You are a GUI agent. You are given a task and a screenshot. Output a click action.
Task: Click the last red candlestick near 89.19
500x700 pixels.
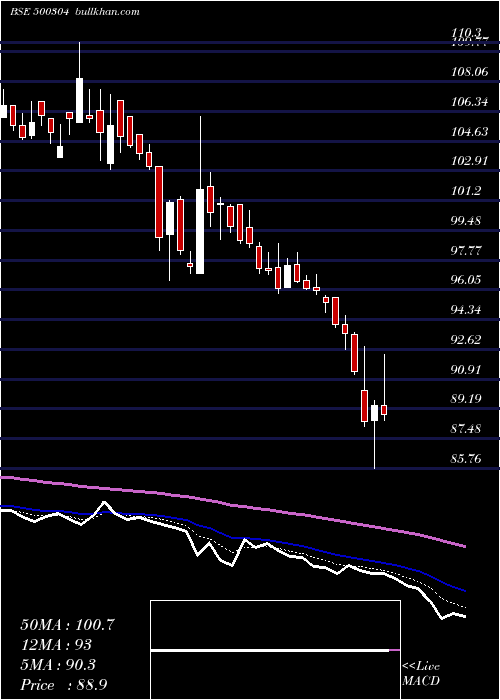click(x=384, y=410)
